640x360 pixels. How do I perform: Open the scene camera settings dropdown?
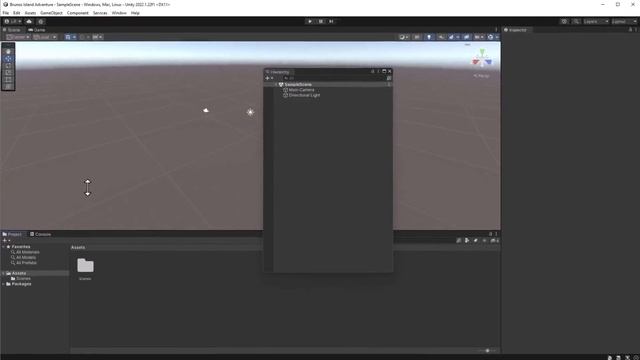click(478, 37)
